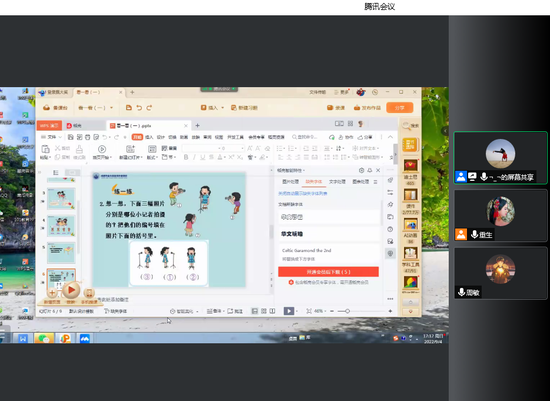Image resolution: width=550 pixels, height=401 pixels.
Task: Start slideshow from current slide play icon
Action: click(x=102, y=149)
